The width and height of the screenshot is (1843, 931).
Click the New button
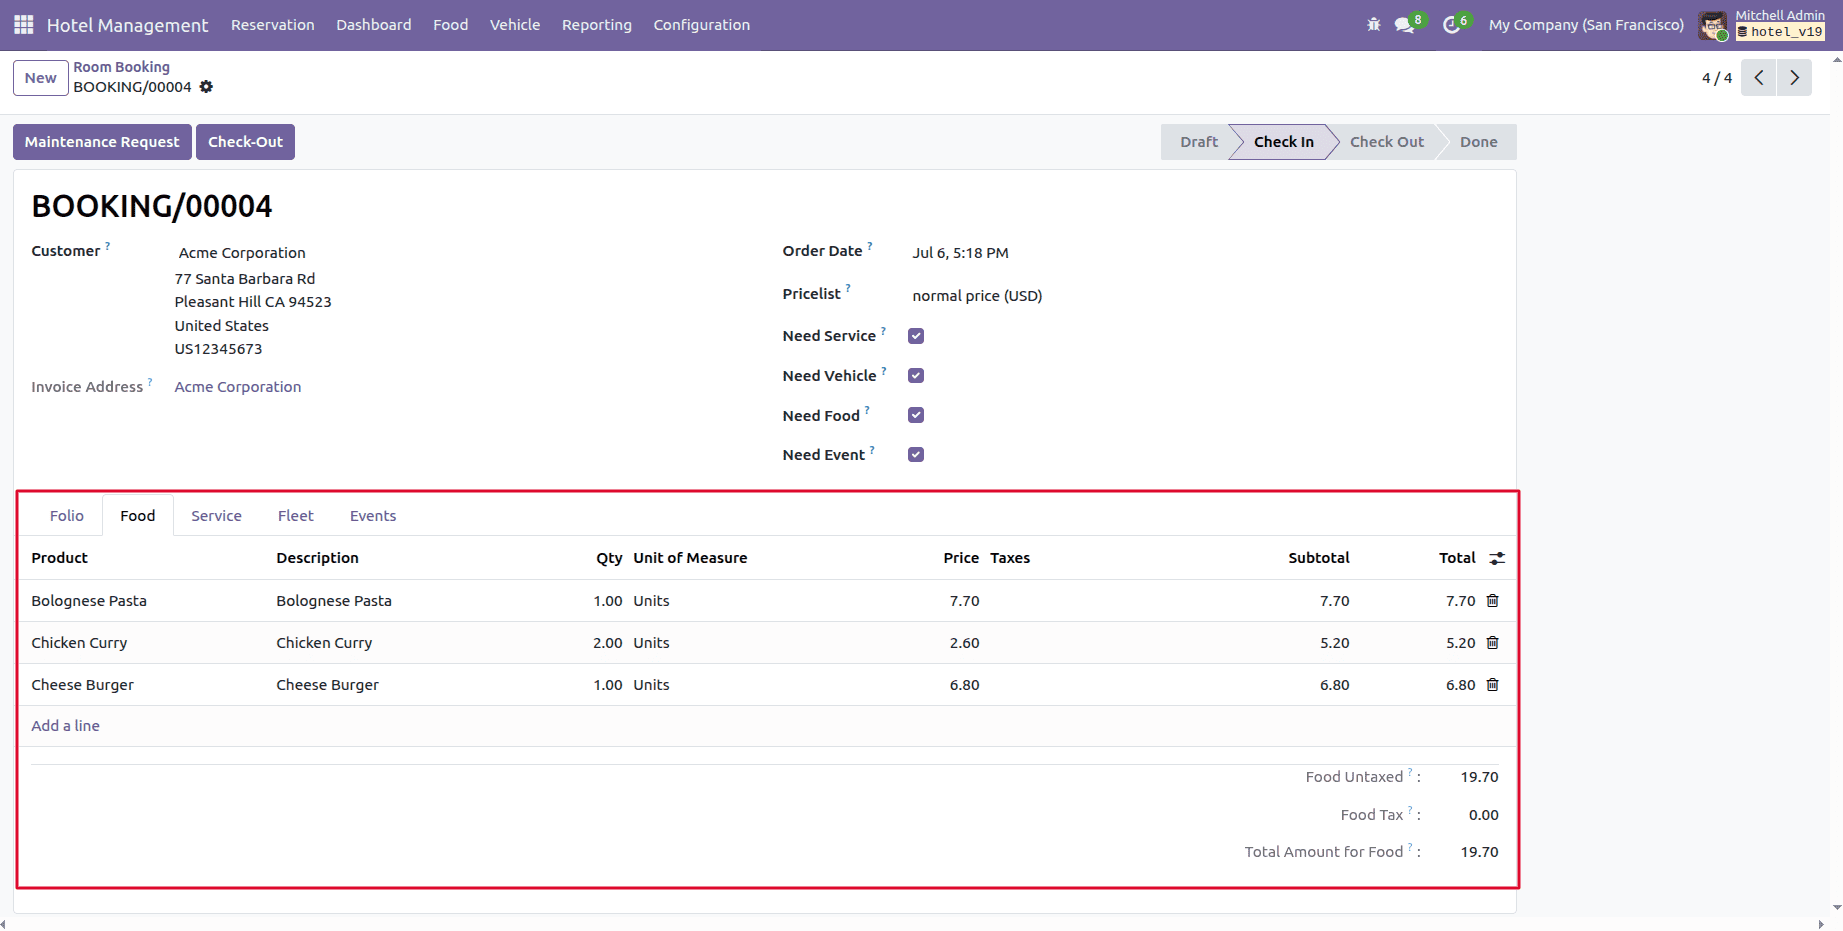[41, 78]
